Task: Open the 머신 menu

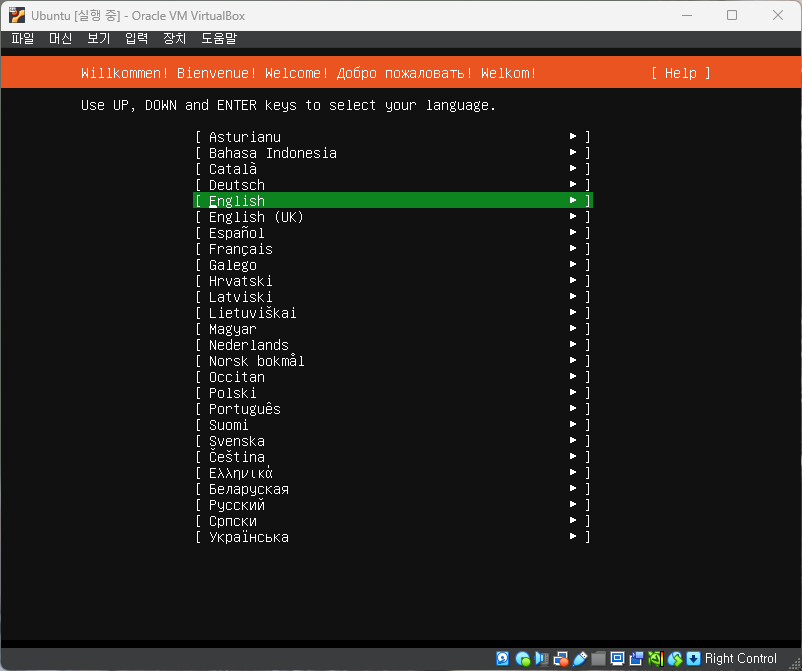Action: (60, 38)
